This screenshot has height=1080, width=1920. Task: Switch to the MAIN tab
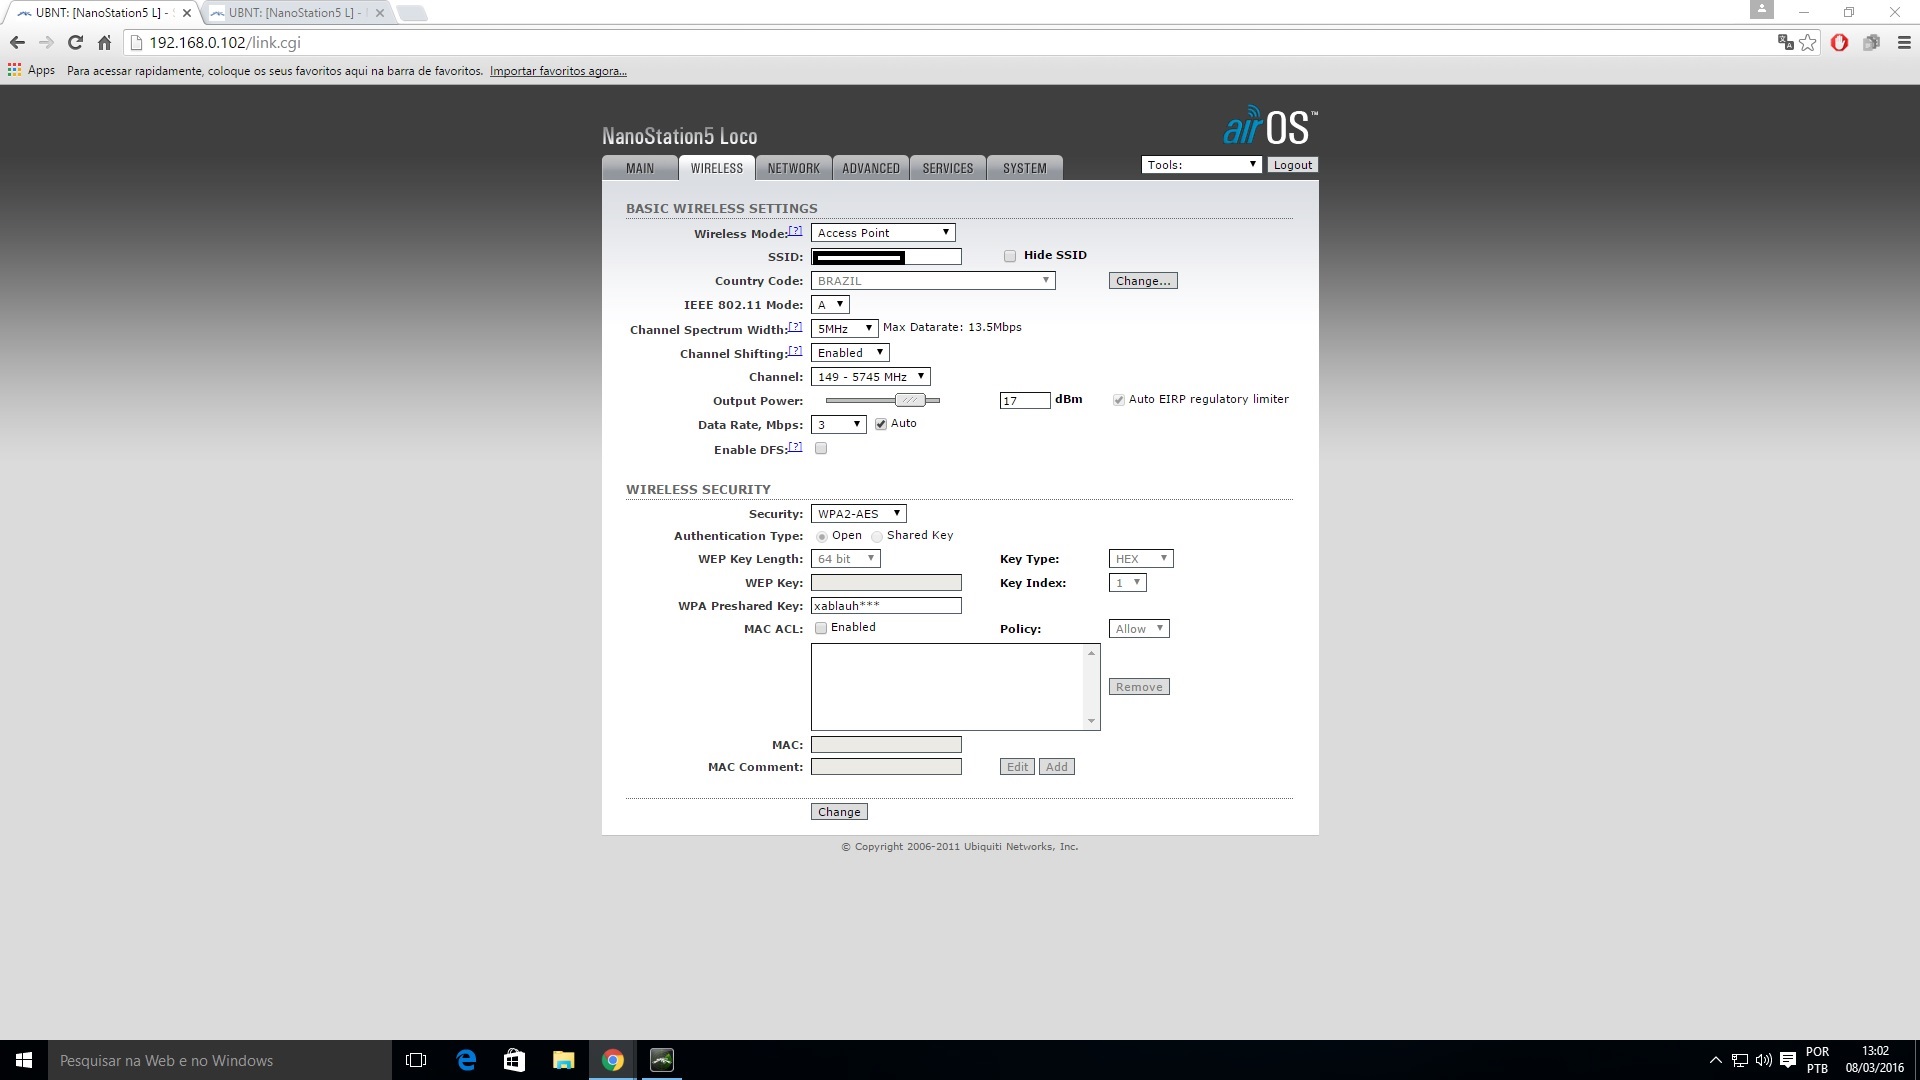(640, 168)
